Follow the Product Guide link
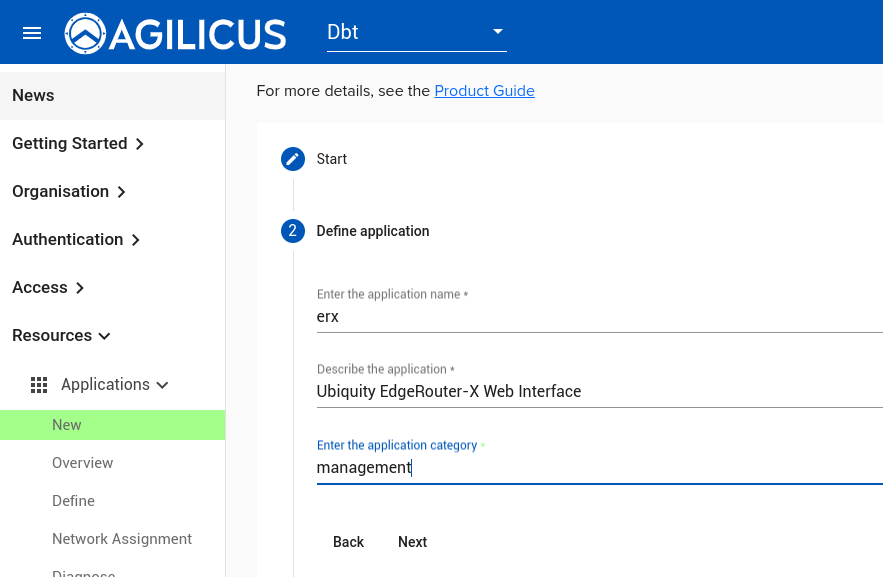 (x=484, y=91)
